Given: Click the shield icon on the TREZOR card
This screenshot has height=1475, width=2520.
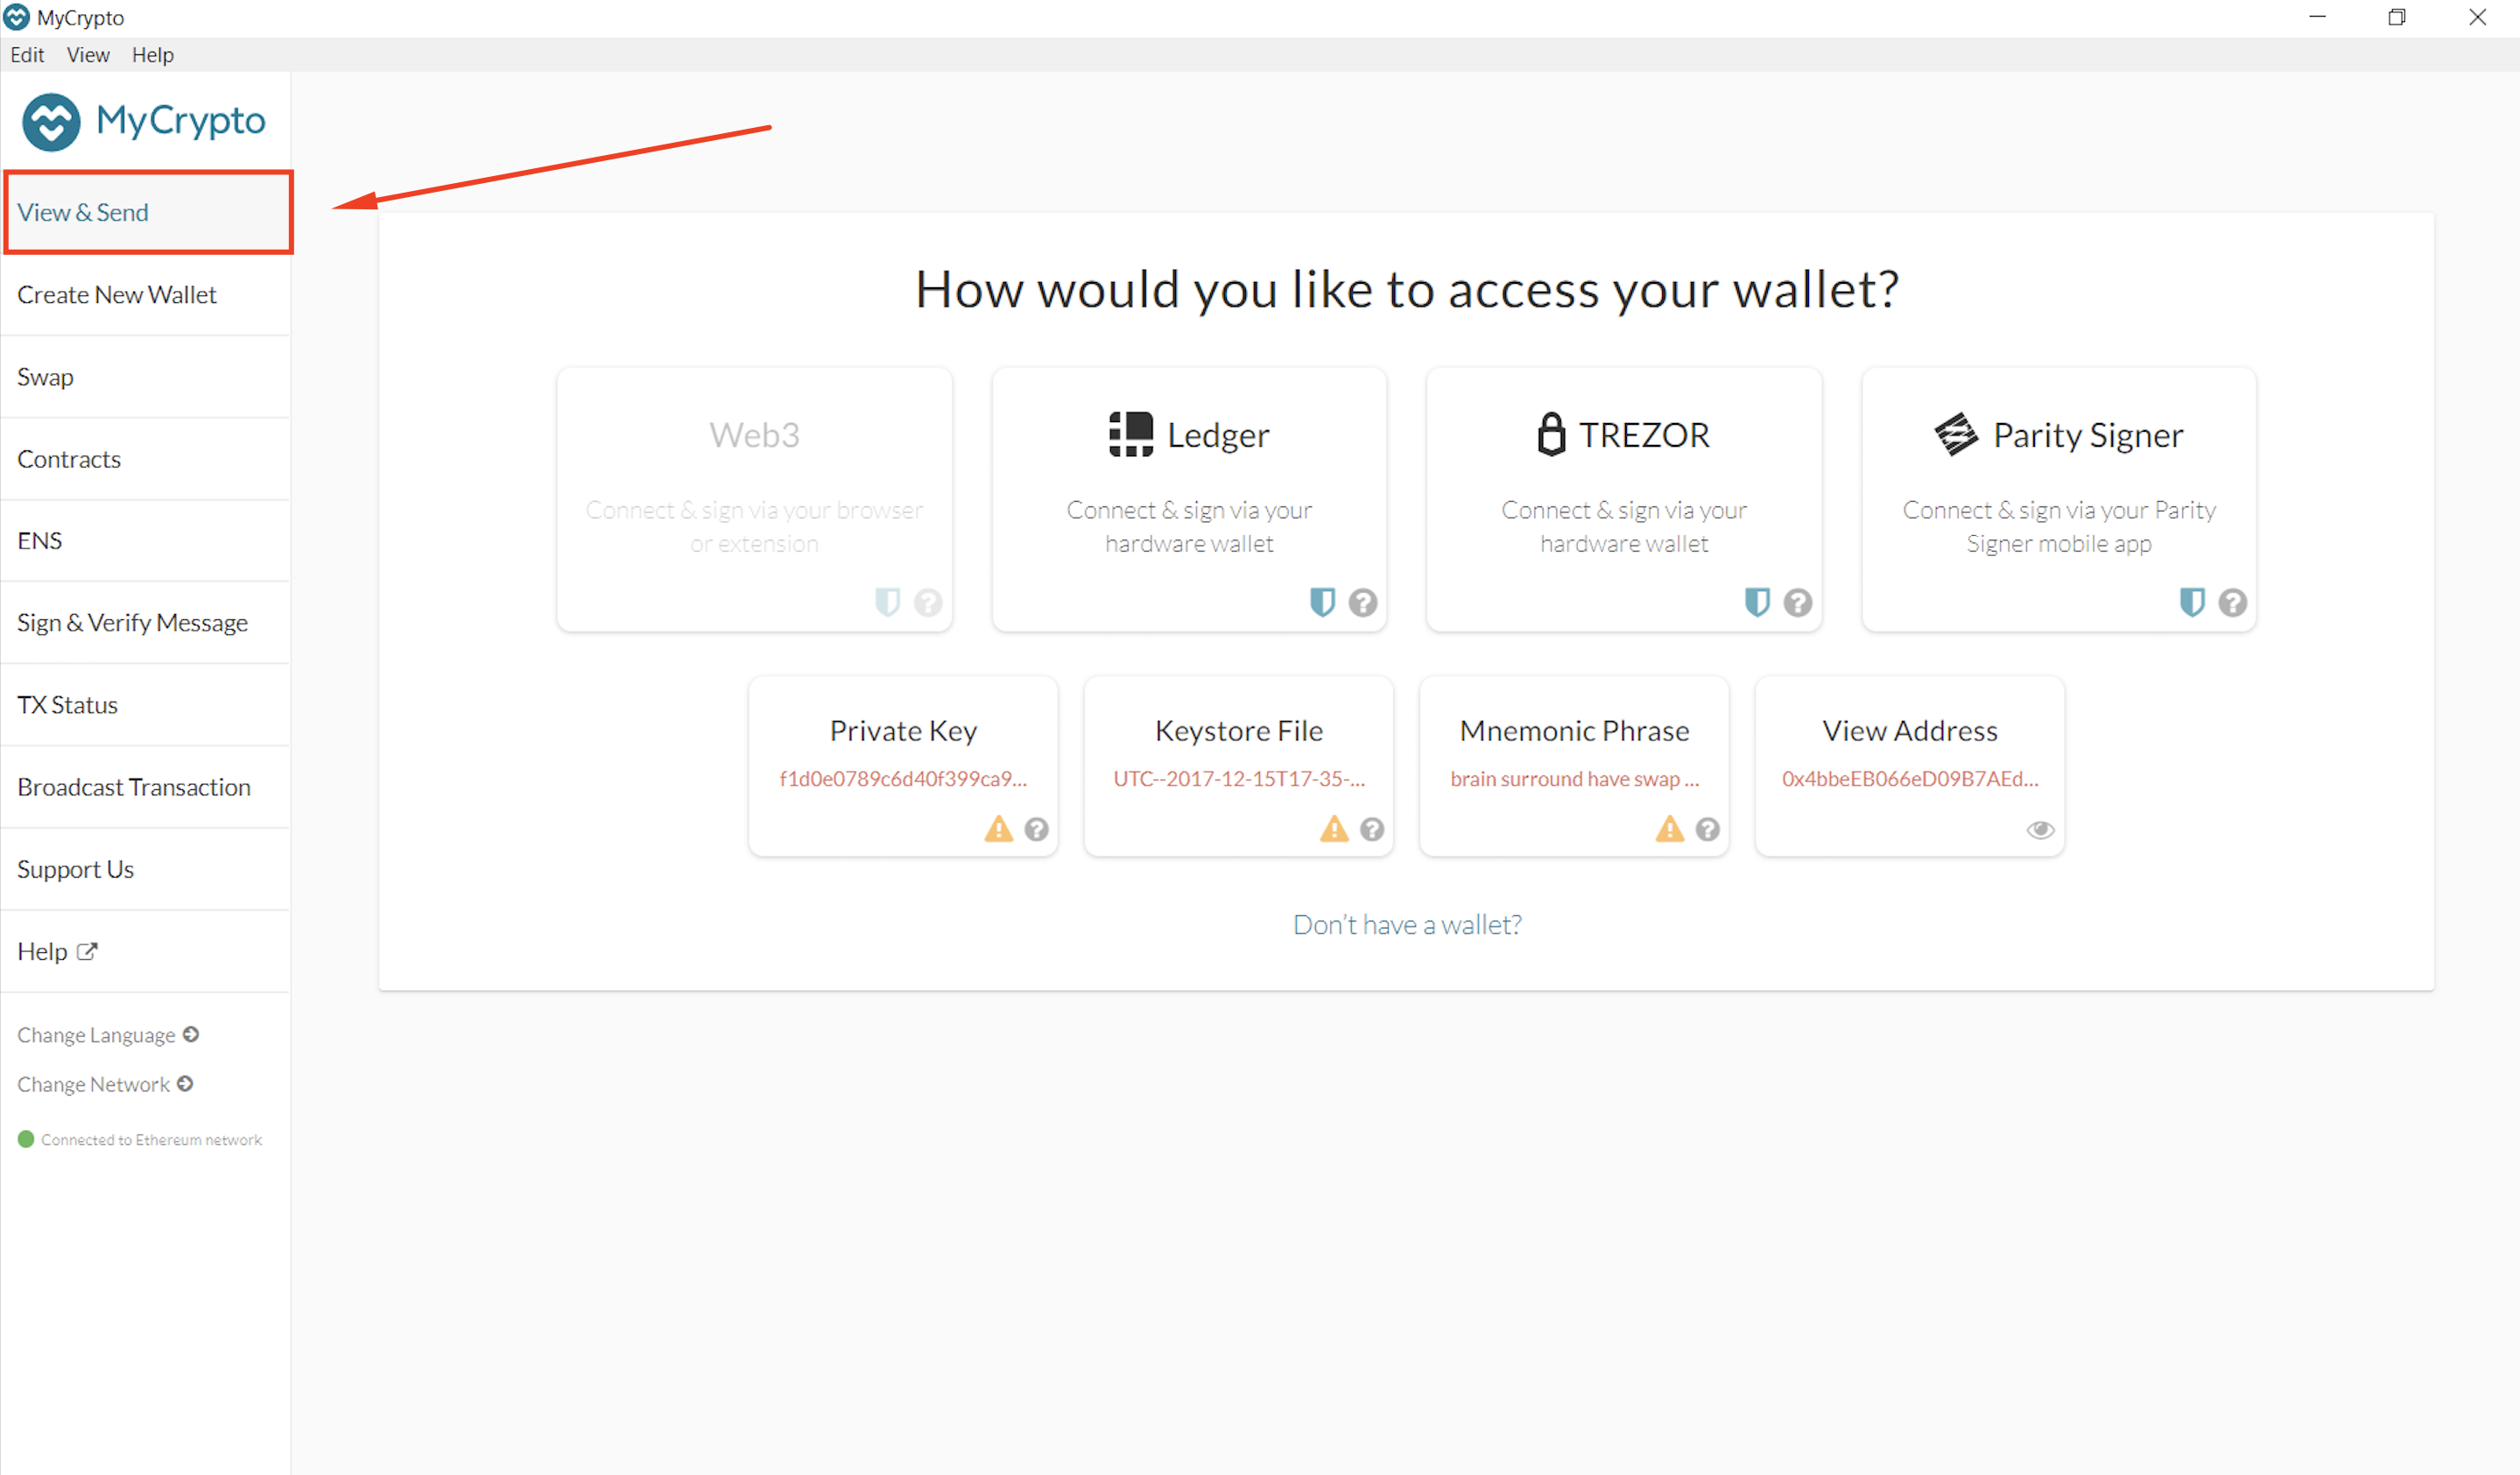Looking at the screenshot, I should [1757, 602].
